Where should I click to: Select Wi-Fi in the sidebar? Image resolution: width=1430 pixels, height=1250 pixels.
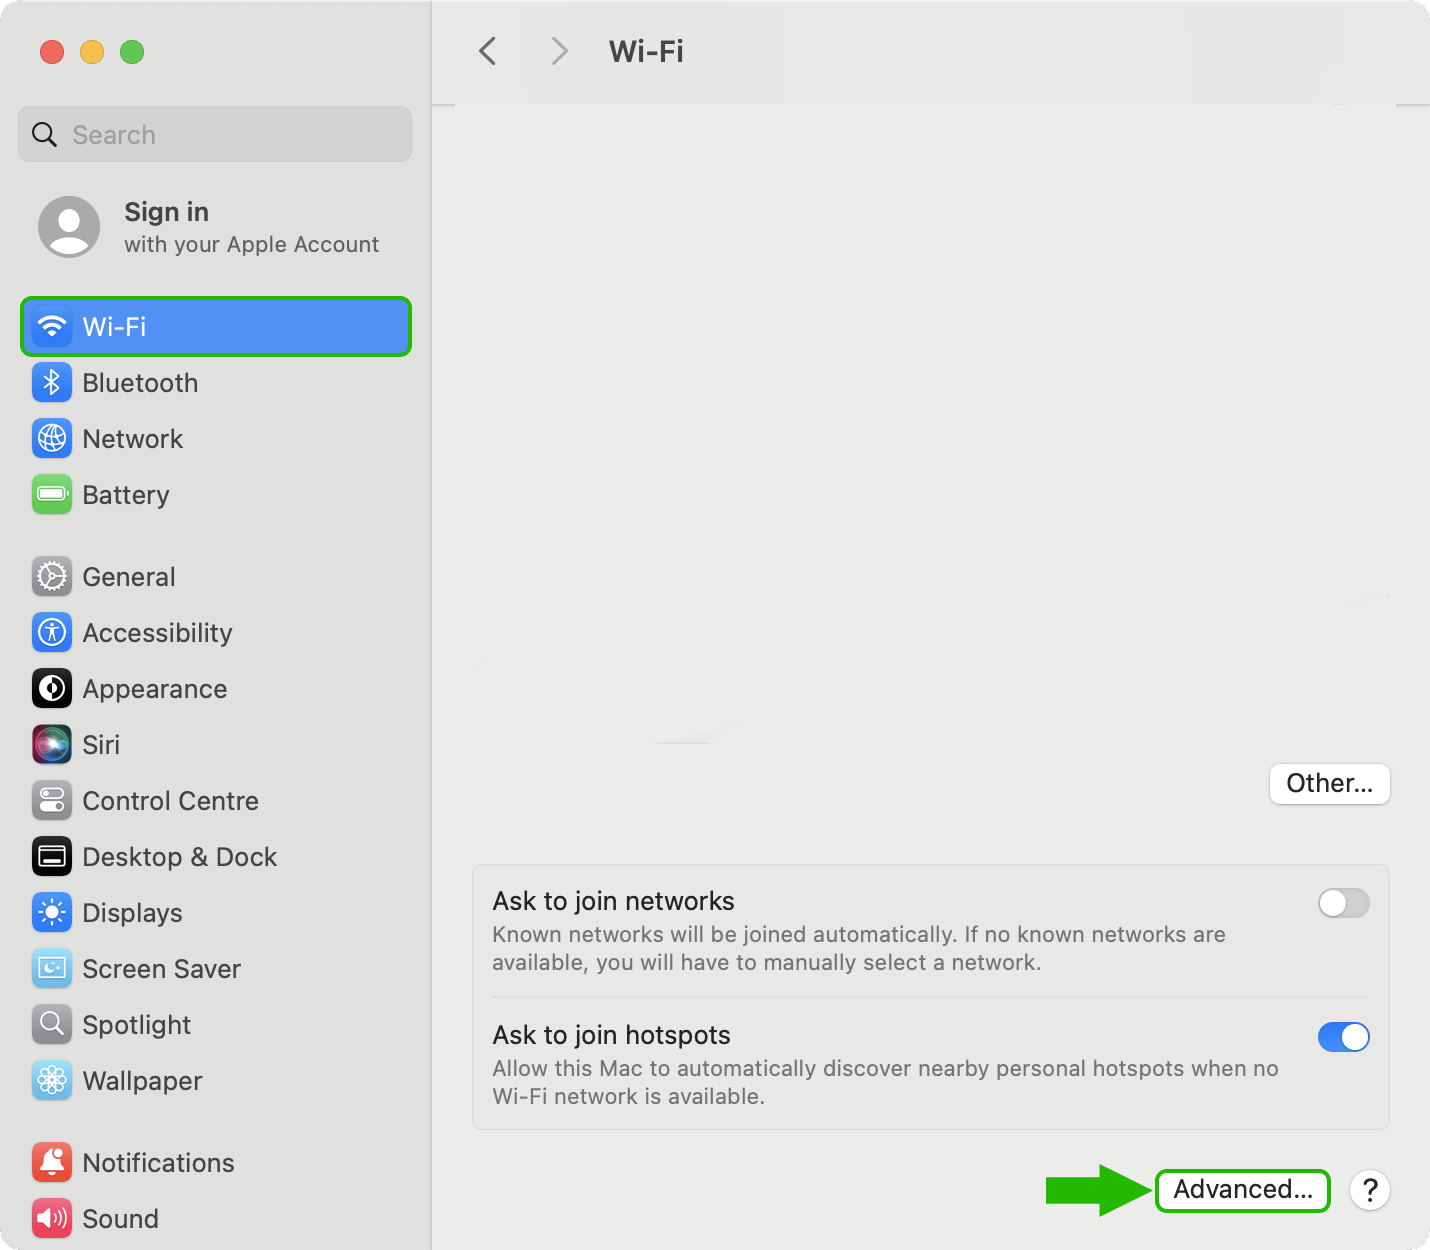pyautogui.click(x=216, y=327)
